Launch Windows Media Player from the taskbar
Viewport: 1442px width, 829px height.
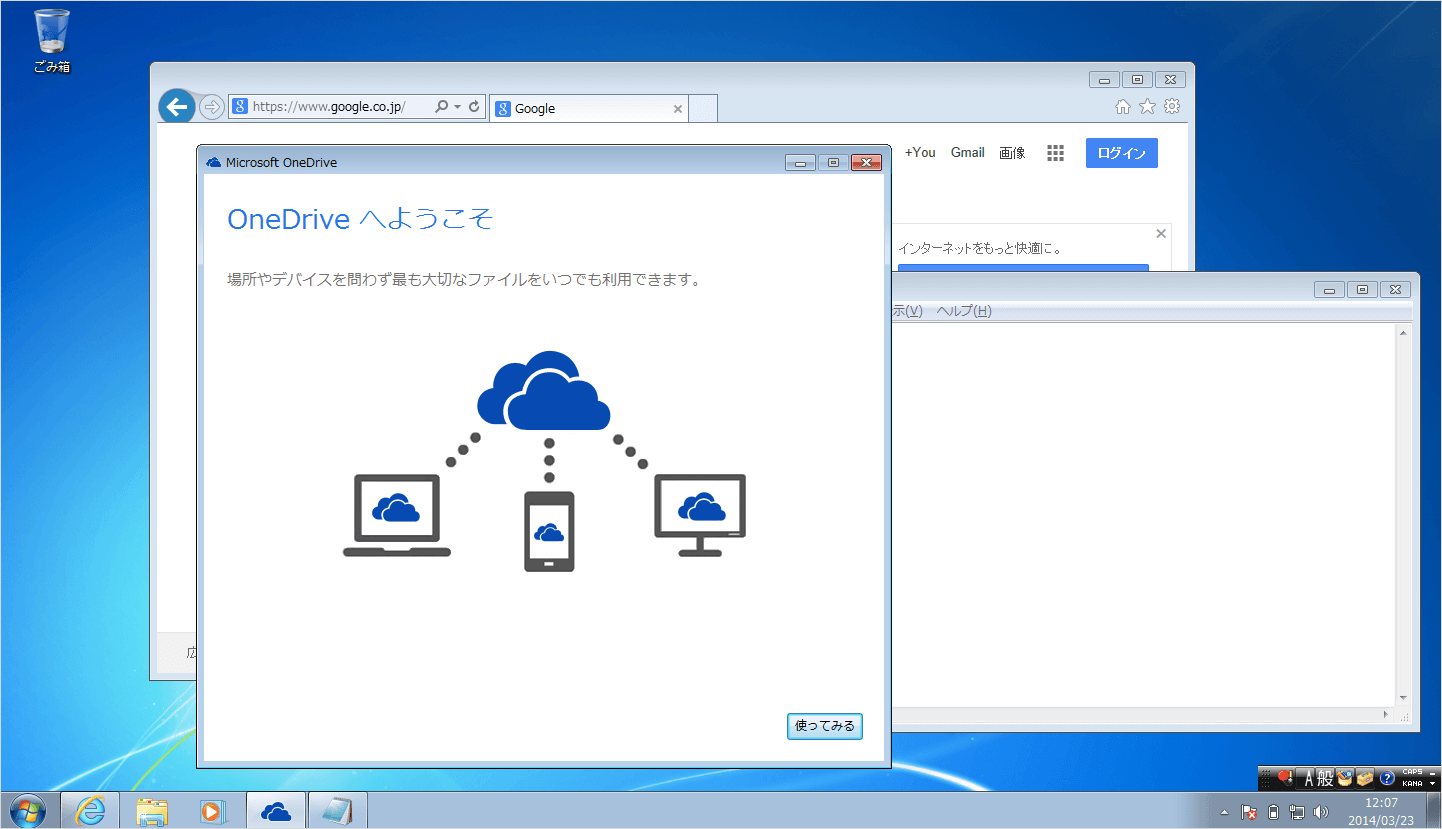(x=214, y=809)
